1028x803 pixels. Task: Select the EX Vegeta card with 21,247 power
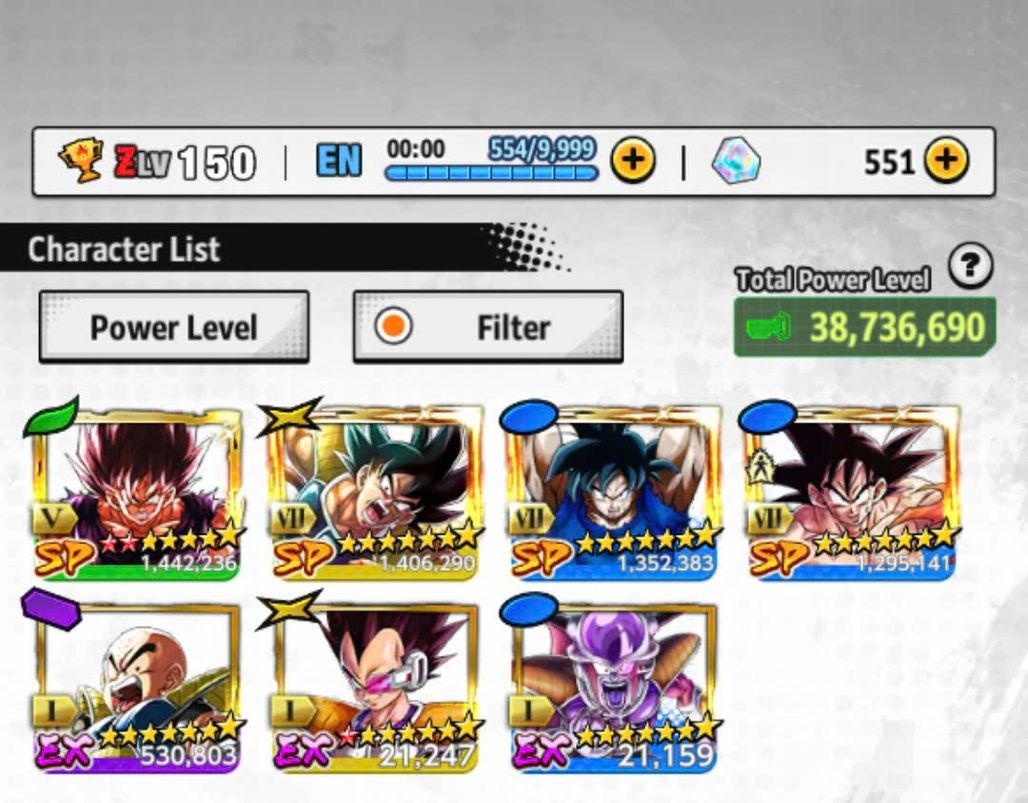coord(374,688)
